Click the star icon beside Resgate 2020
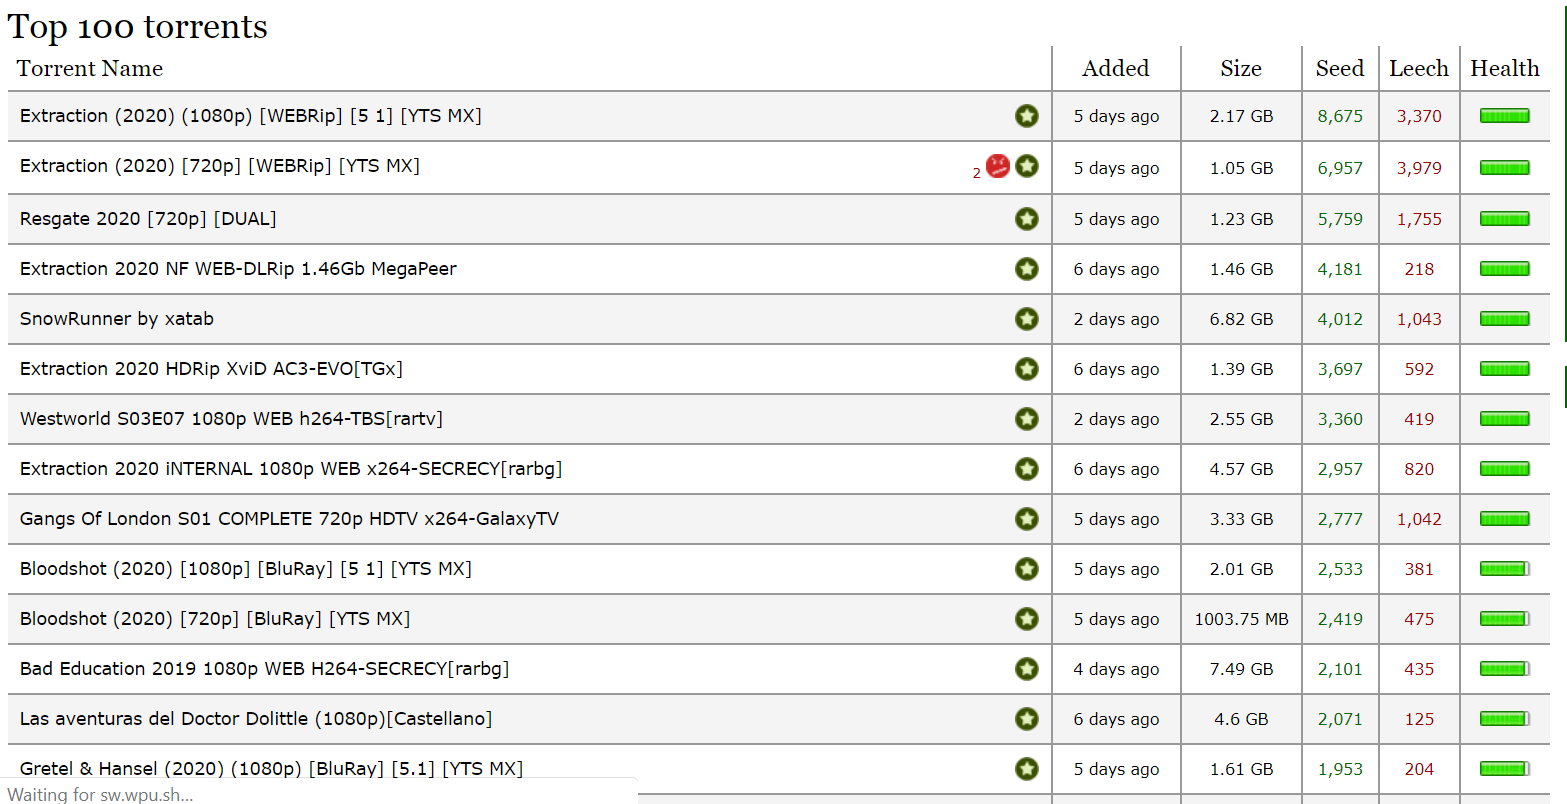1567x804 pixels. point(1027,219)
